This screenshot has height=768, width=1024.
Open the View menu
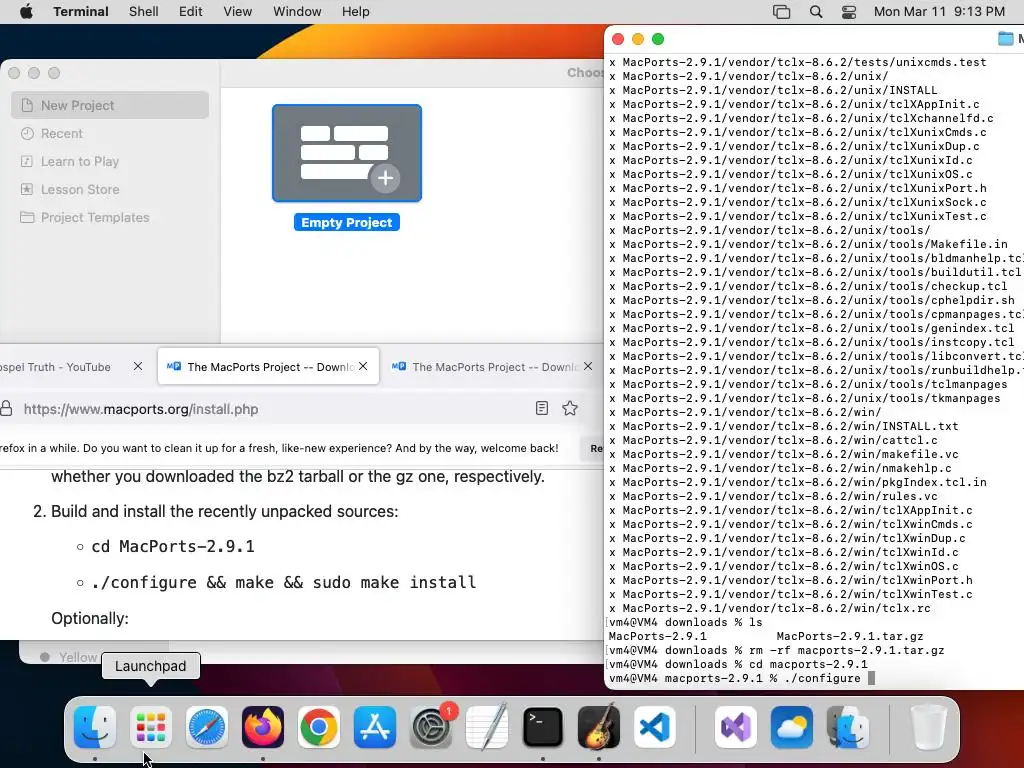238,12
